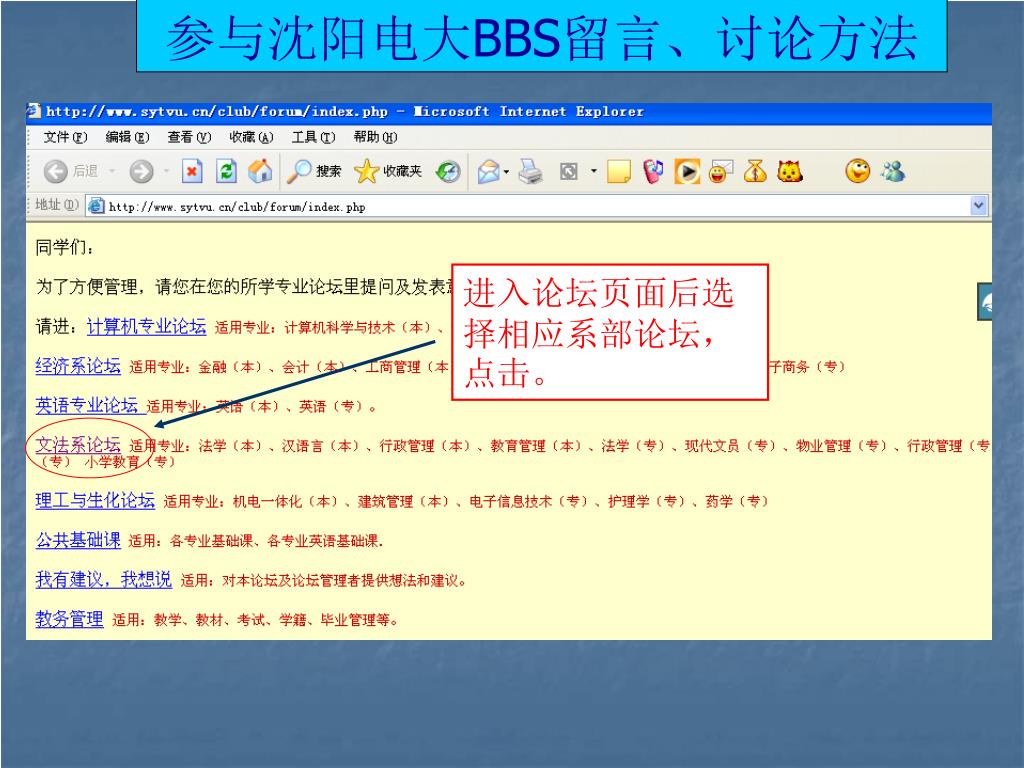
Task: Click the text 机电一体化（本）
Action: [286, 502]
